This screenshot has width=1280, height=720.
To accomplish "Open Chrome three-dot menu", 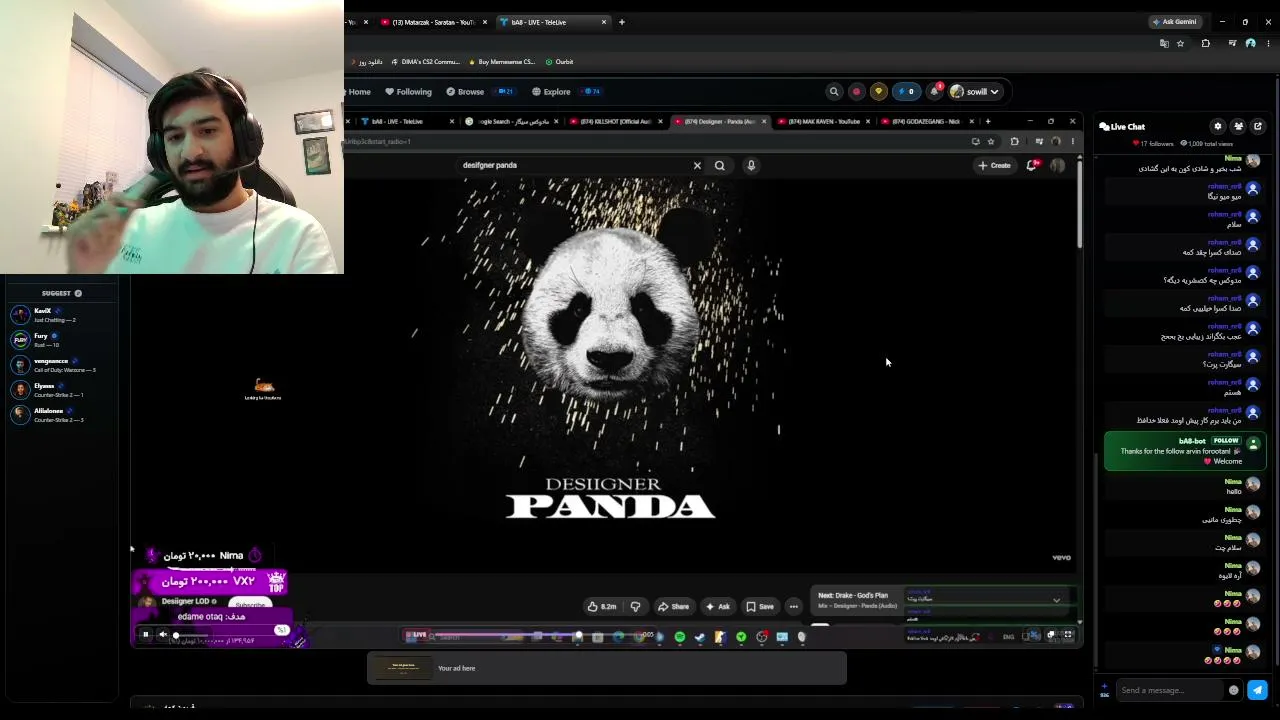I will click(x=1267, y=44).
